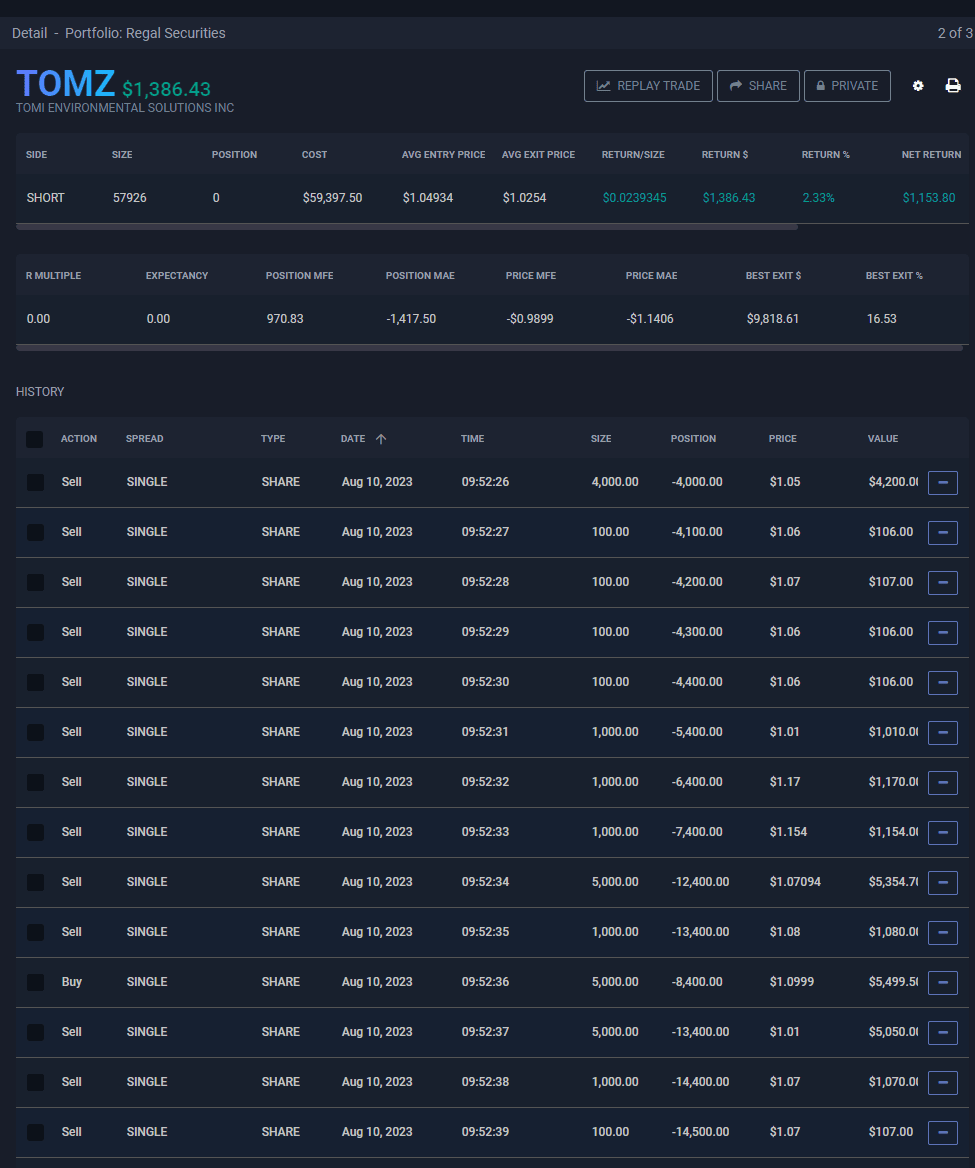Screen dimensions: 975x1168
Task: Share this TOMZ trade
Action: click(x=758, y=86)
